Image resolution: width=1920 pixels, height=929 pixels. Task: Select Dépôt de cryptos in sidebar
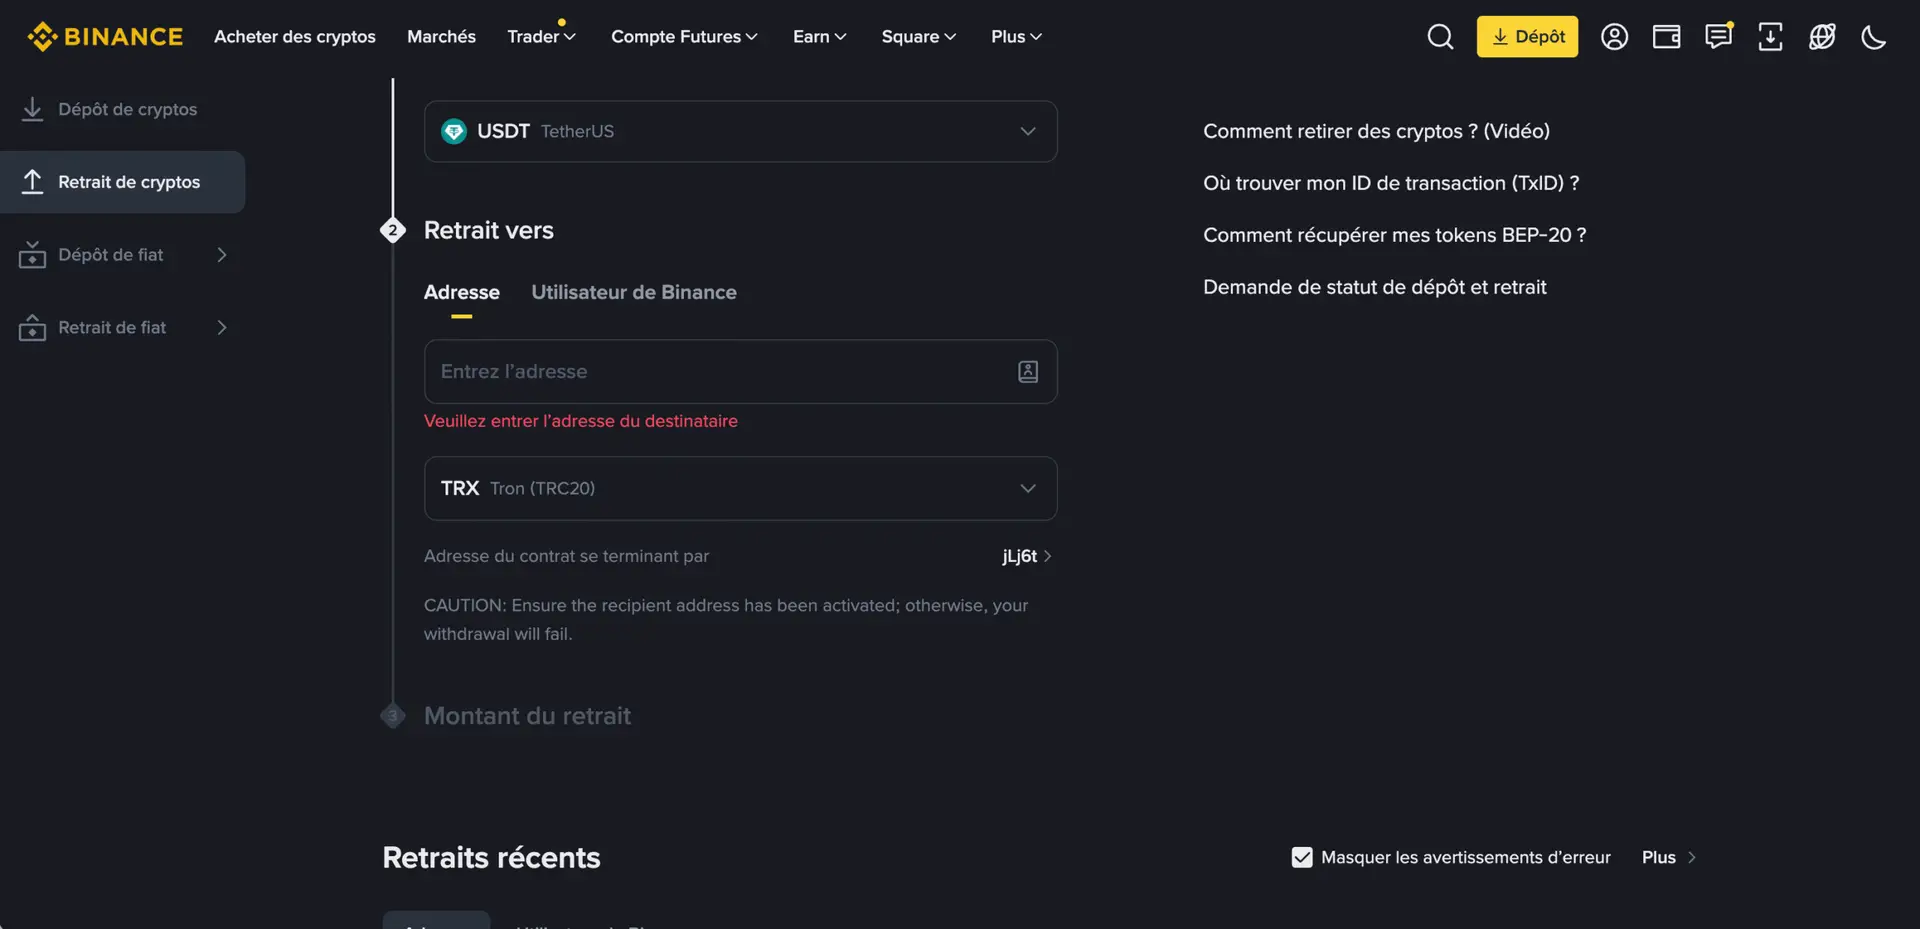pos(127,109)
